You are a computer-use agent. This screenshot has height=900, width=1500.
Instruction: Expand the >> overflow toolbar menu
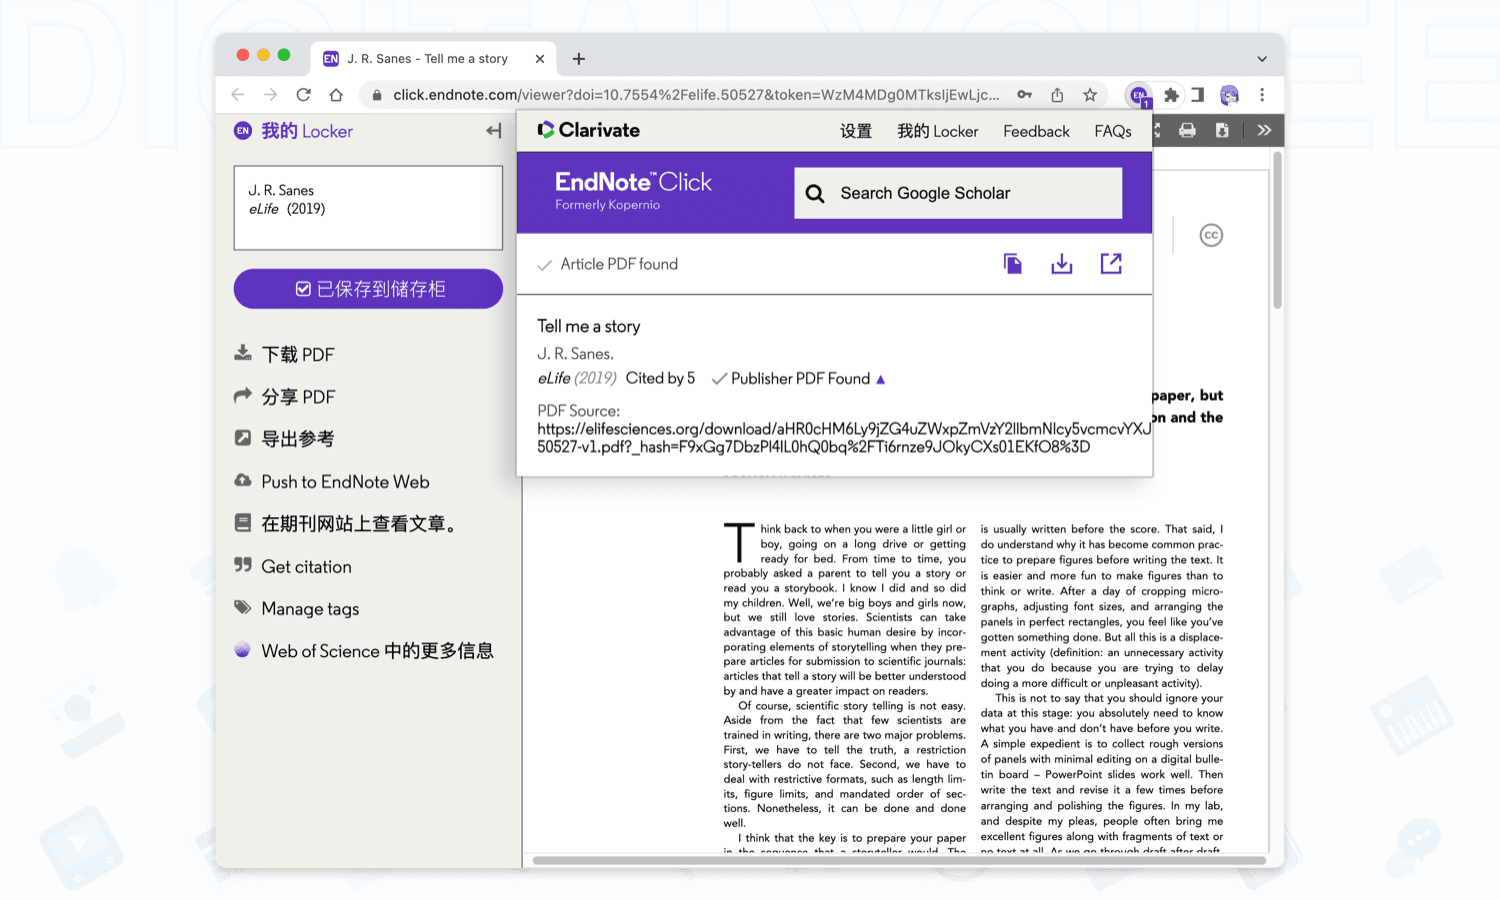(x=1264, y=130)
